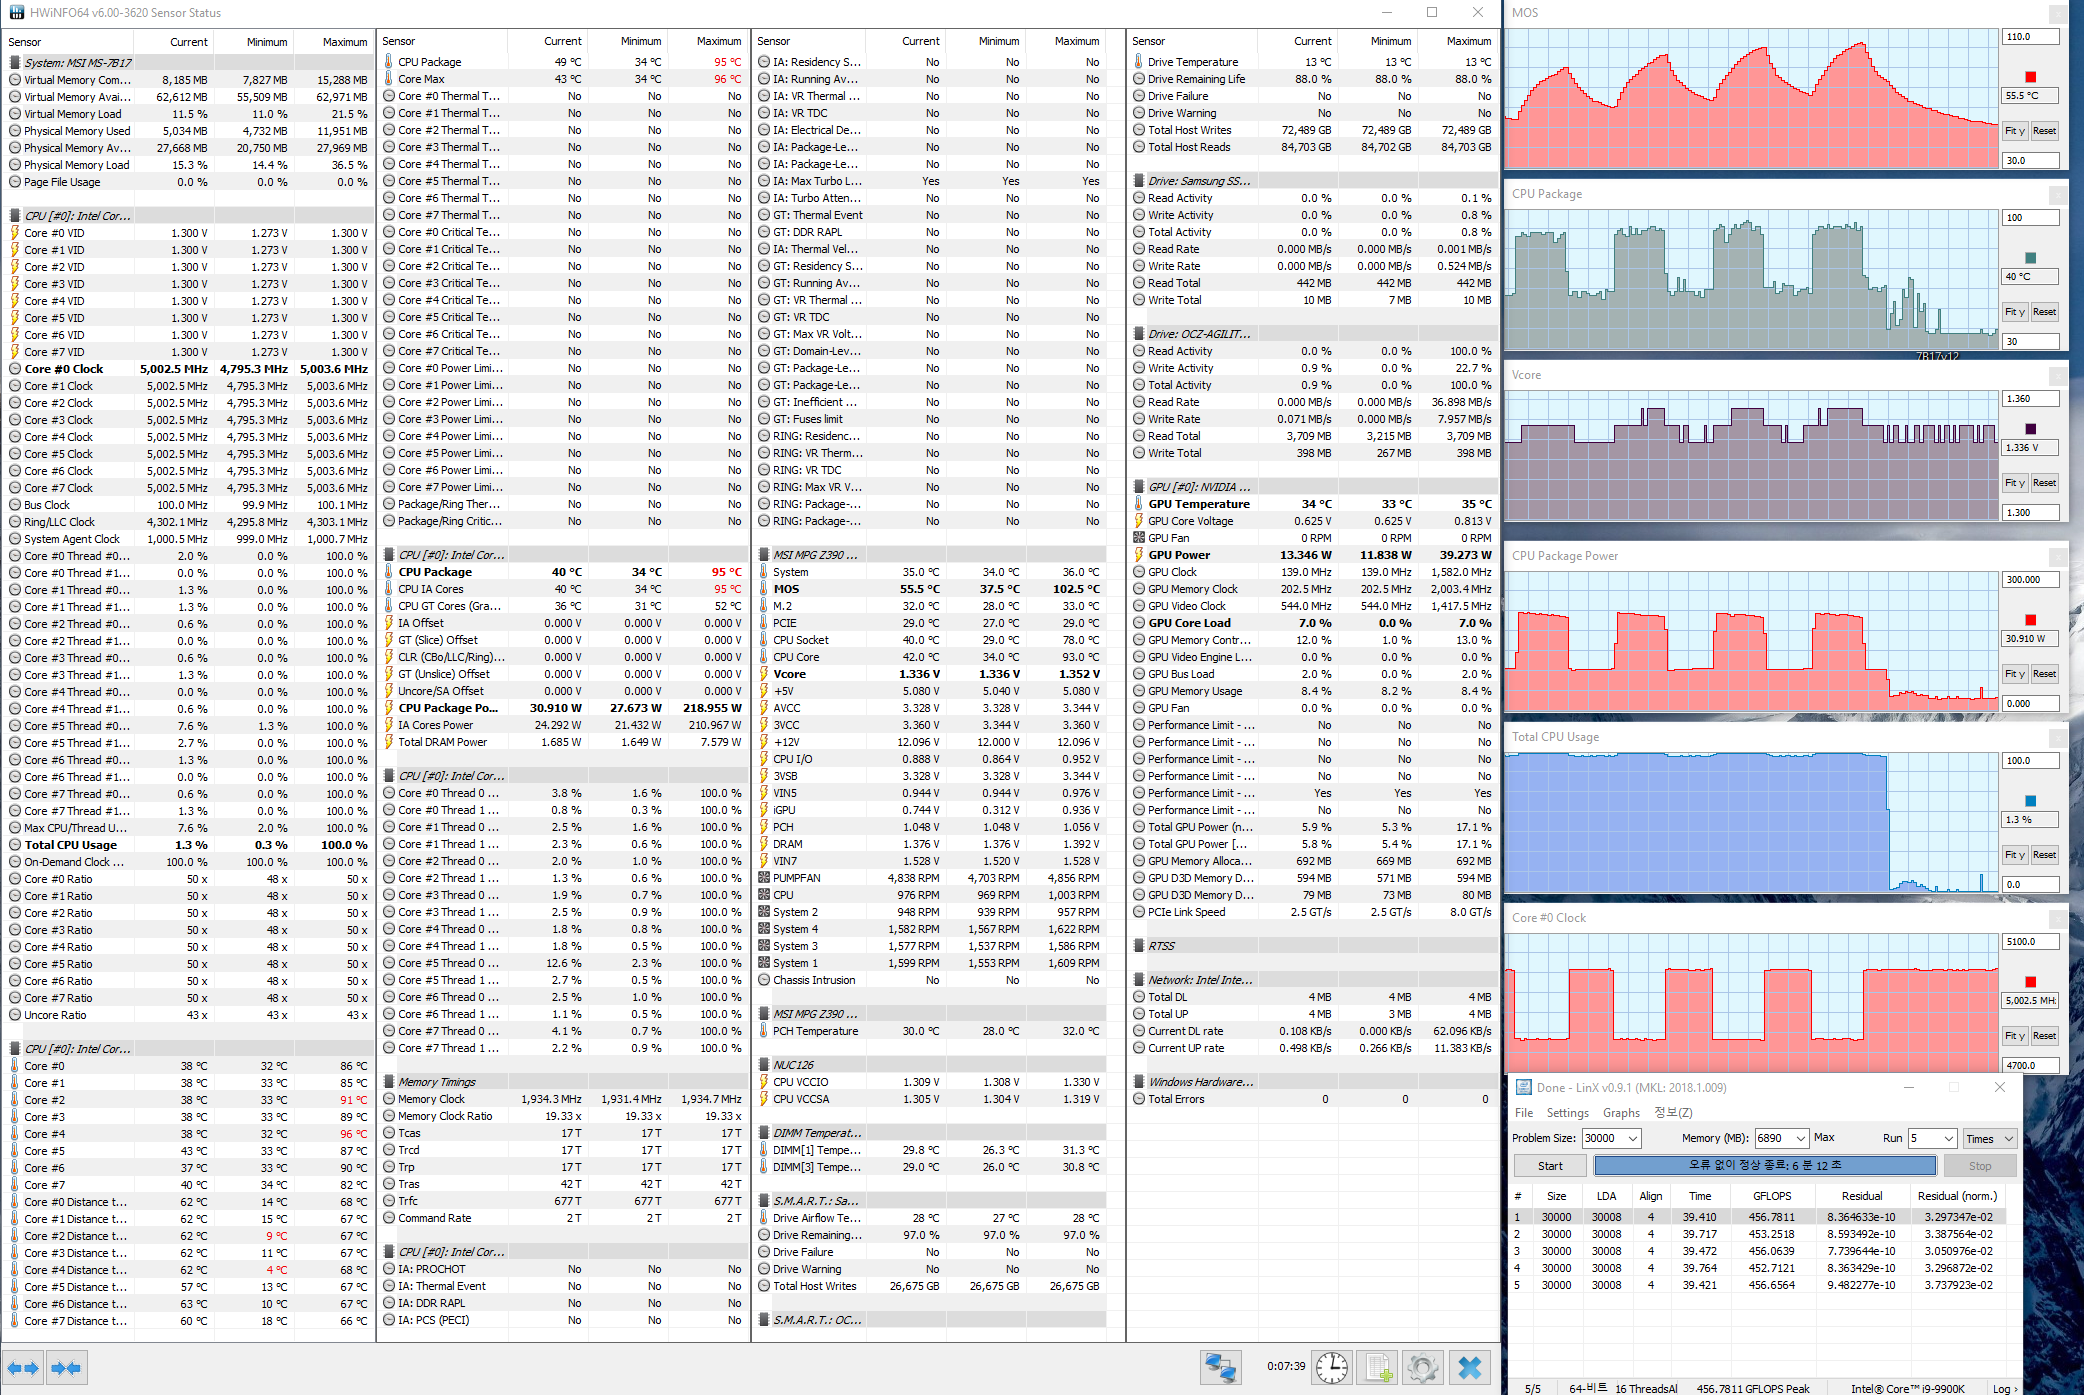Click the HWiNFO64 title bar app icon
2084x1395 pixels.
point(16,13)
